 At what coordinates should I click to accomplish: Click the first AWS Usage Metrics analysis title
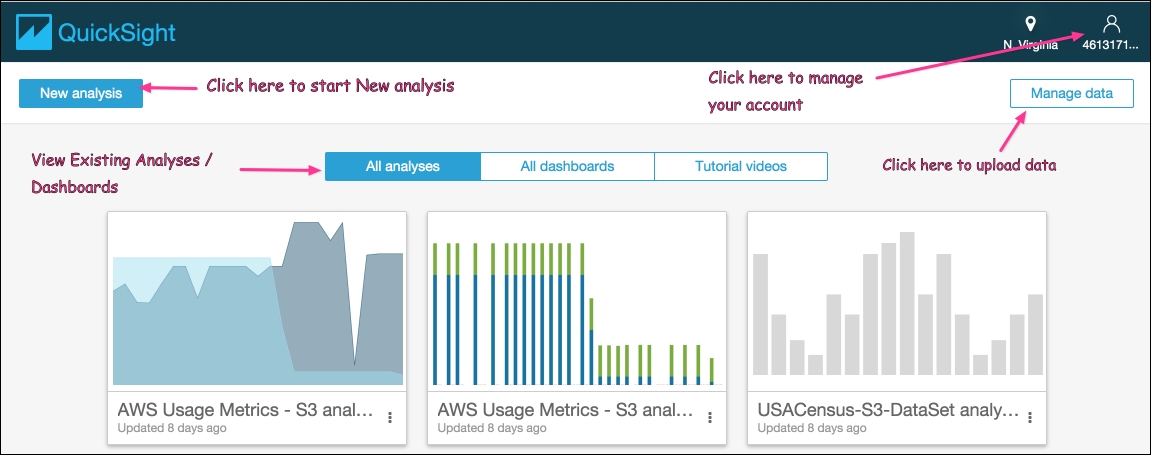point(246,409)
